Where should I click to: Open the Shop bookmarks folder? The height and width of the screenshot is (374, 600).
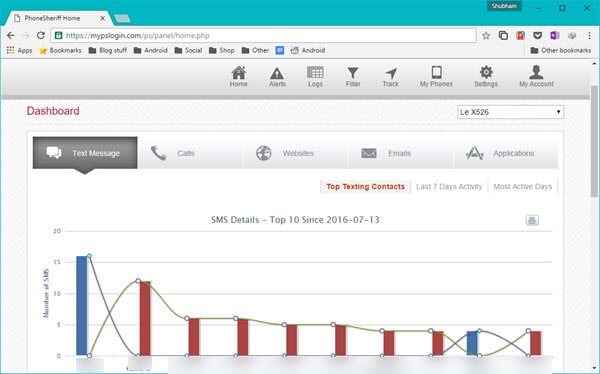click(222, 50)
